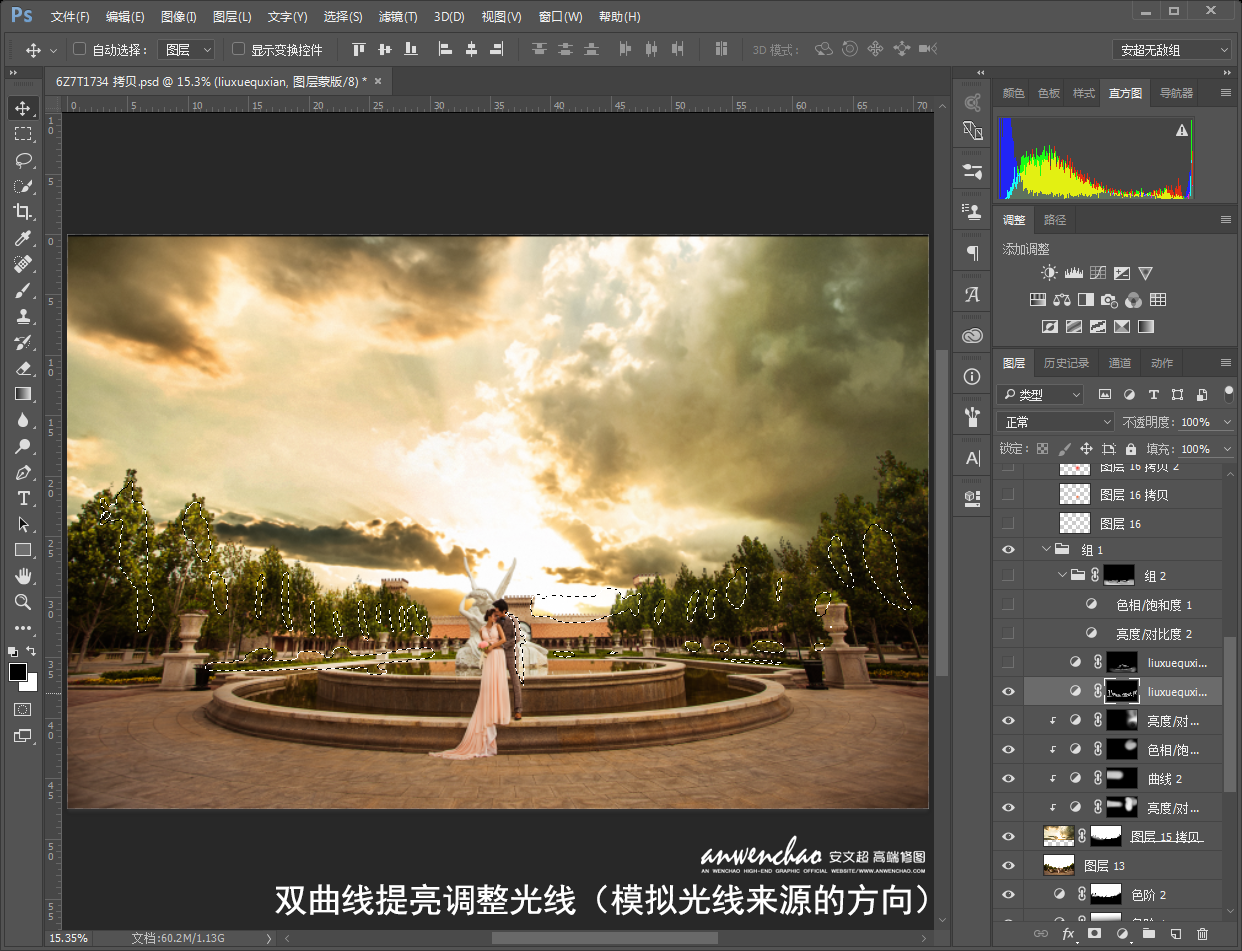The width and height of the screenshot is (1242, 951).
Task: Activate the Eyedropper tool
Action: point(23,238)
